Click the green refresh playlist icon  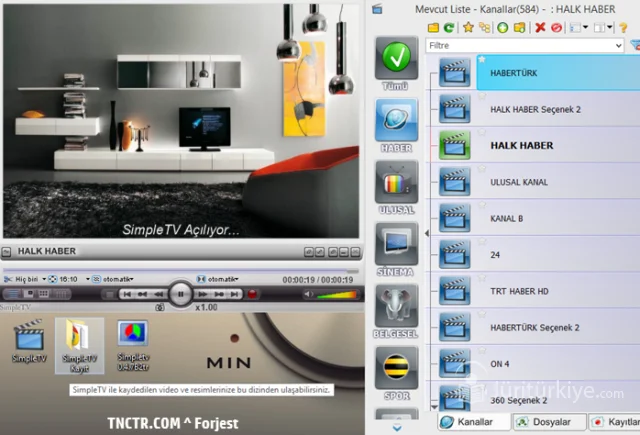(x=449, y=27)
